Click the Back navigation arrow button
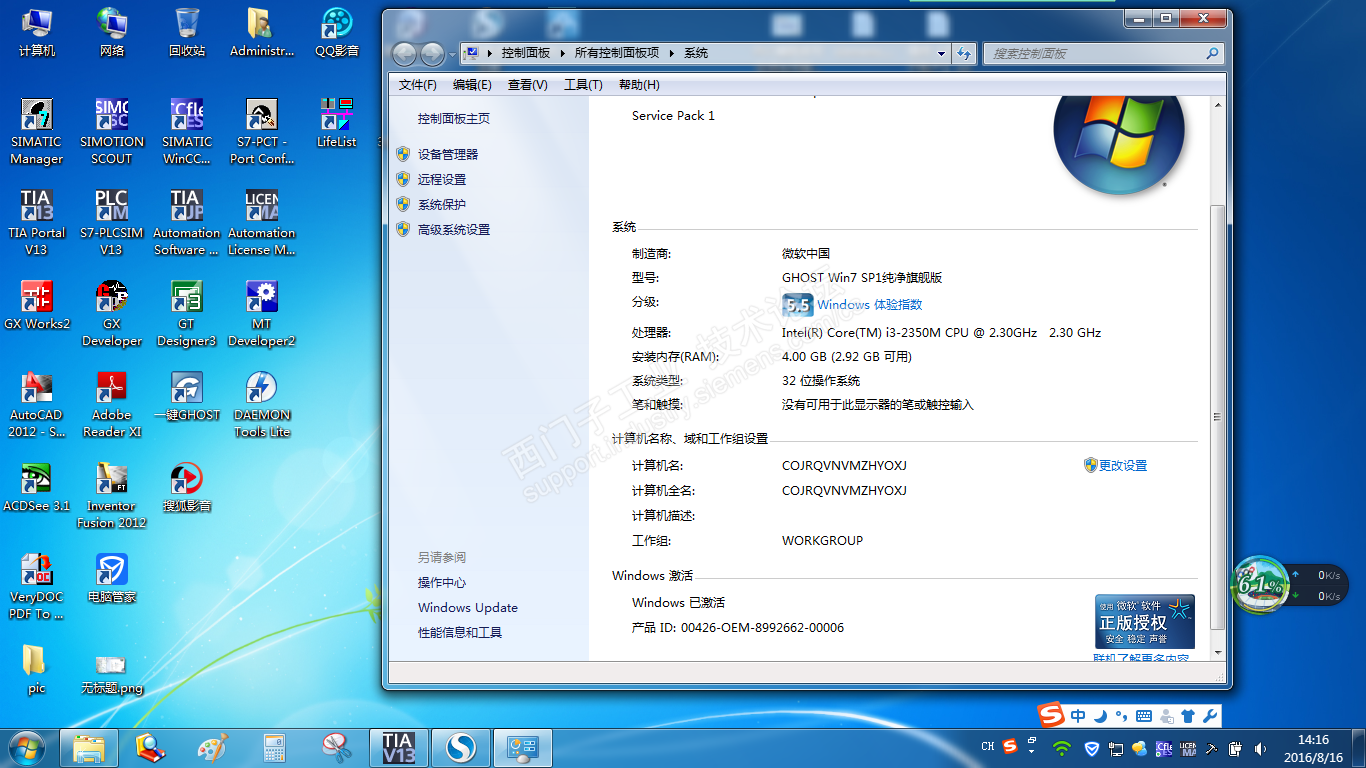The height and width of the screenshot is (768, 1366). pyautogui.click(x=405, y=54)
